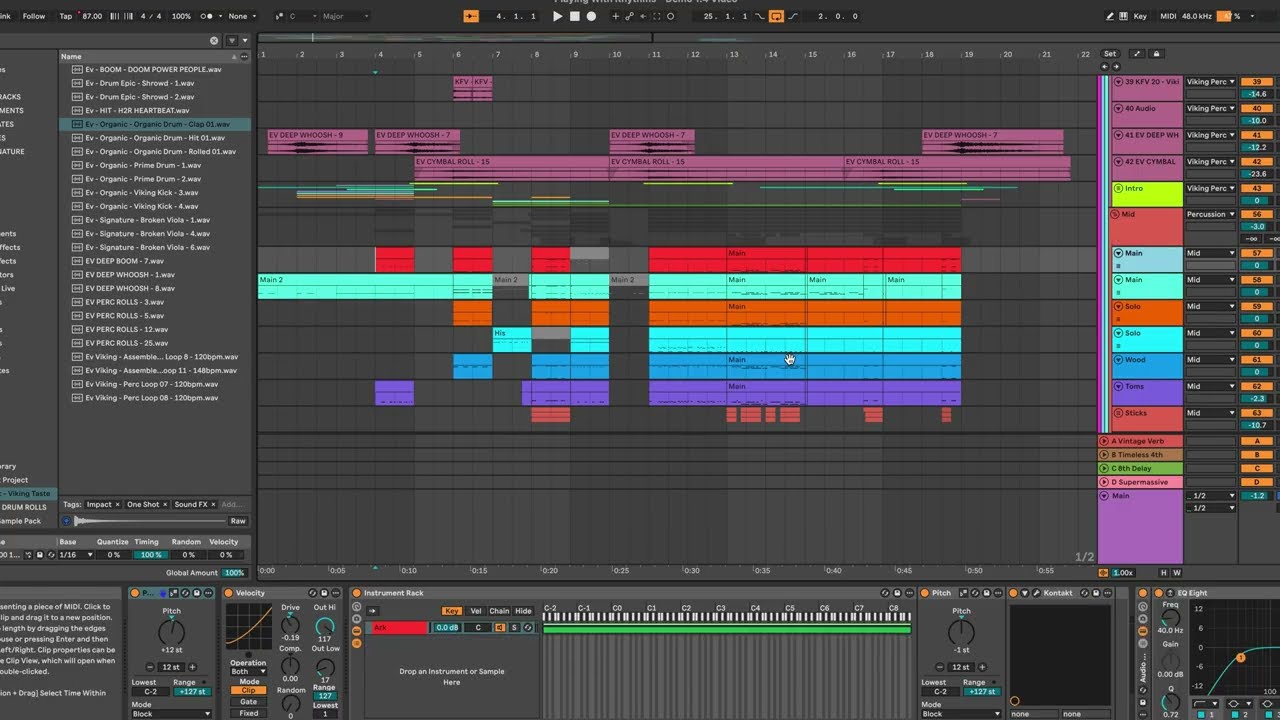
Task: Toggle the Velocity device on/off
Action: click(229, 593)
